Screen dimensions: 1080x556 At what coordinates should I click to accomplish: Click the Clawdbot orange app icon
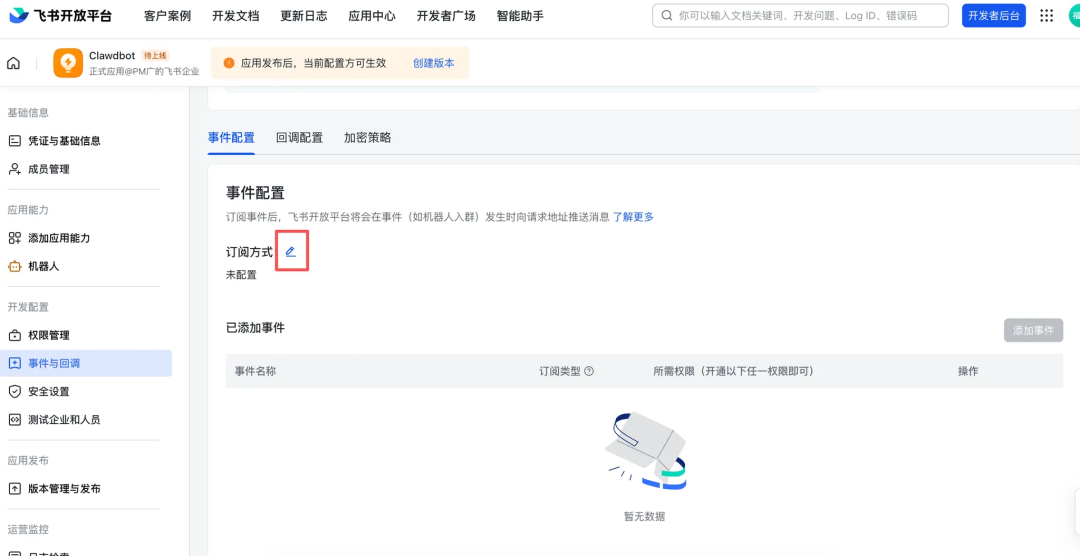coord(68,63)
